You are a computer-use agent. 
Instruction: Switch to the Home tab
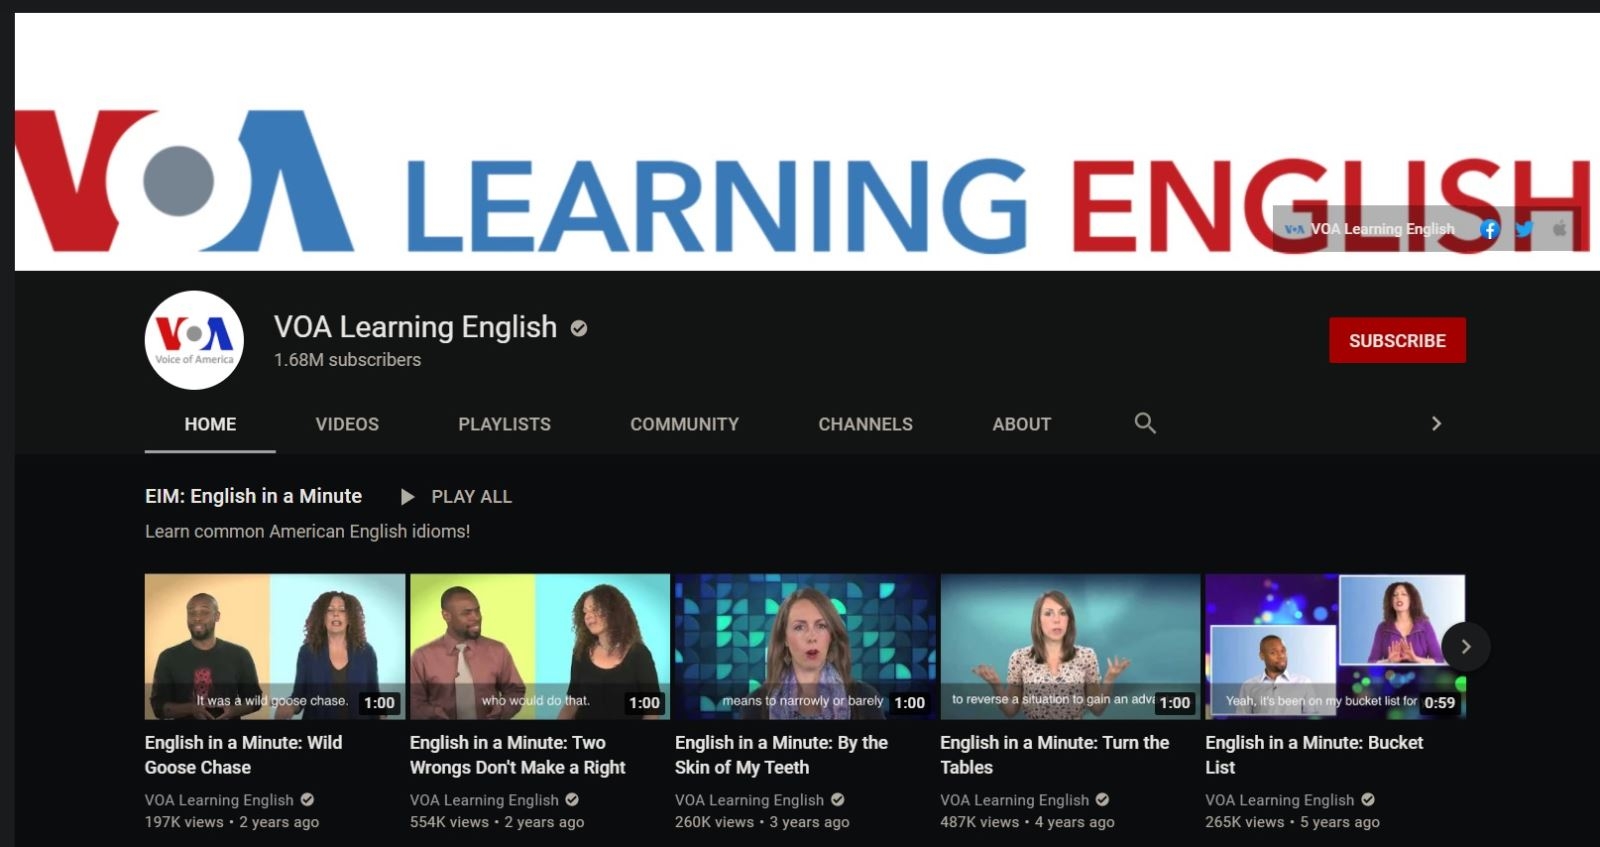point(210,424)
